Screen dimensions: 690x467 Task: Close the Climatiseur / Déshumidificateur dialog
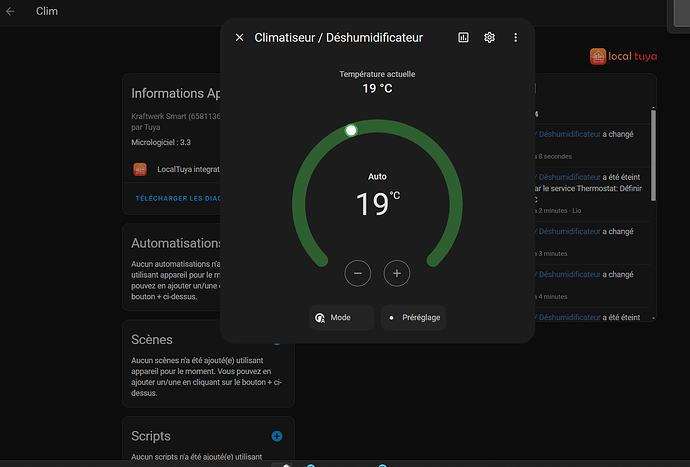(x=239, y=38)
